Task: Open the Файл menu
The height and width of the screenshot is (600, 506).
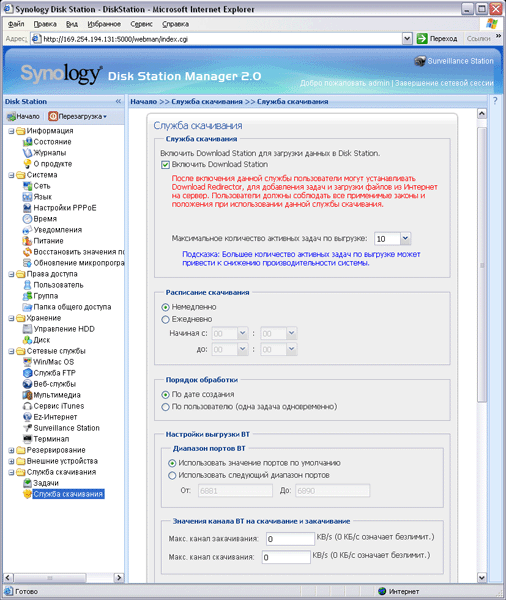Action: pos(16,24)
